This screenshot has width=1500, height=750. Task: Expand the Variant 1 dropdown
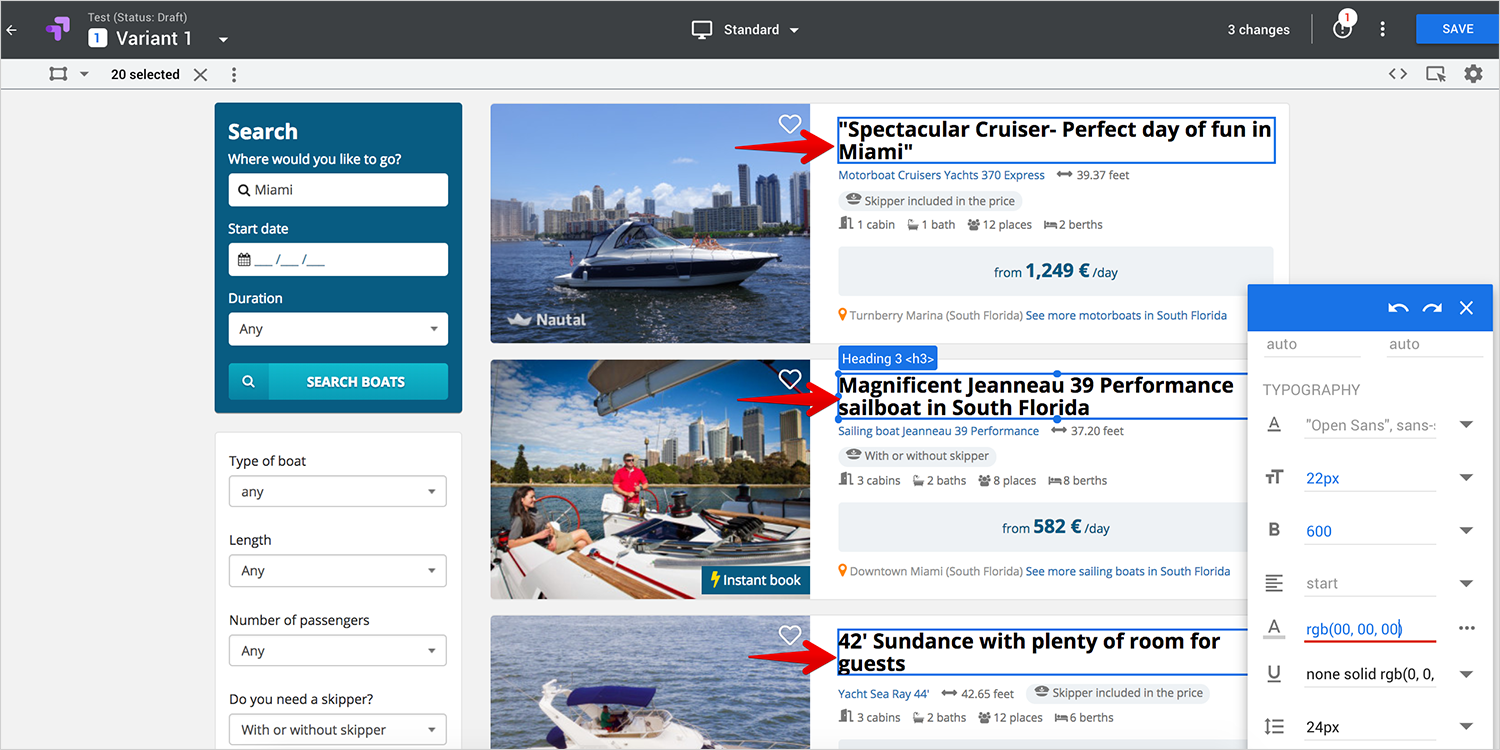tap(223, 40)
